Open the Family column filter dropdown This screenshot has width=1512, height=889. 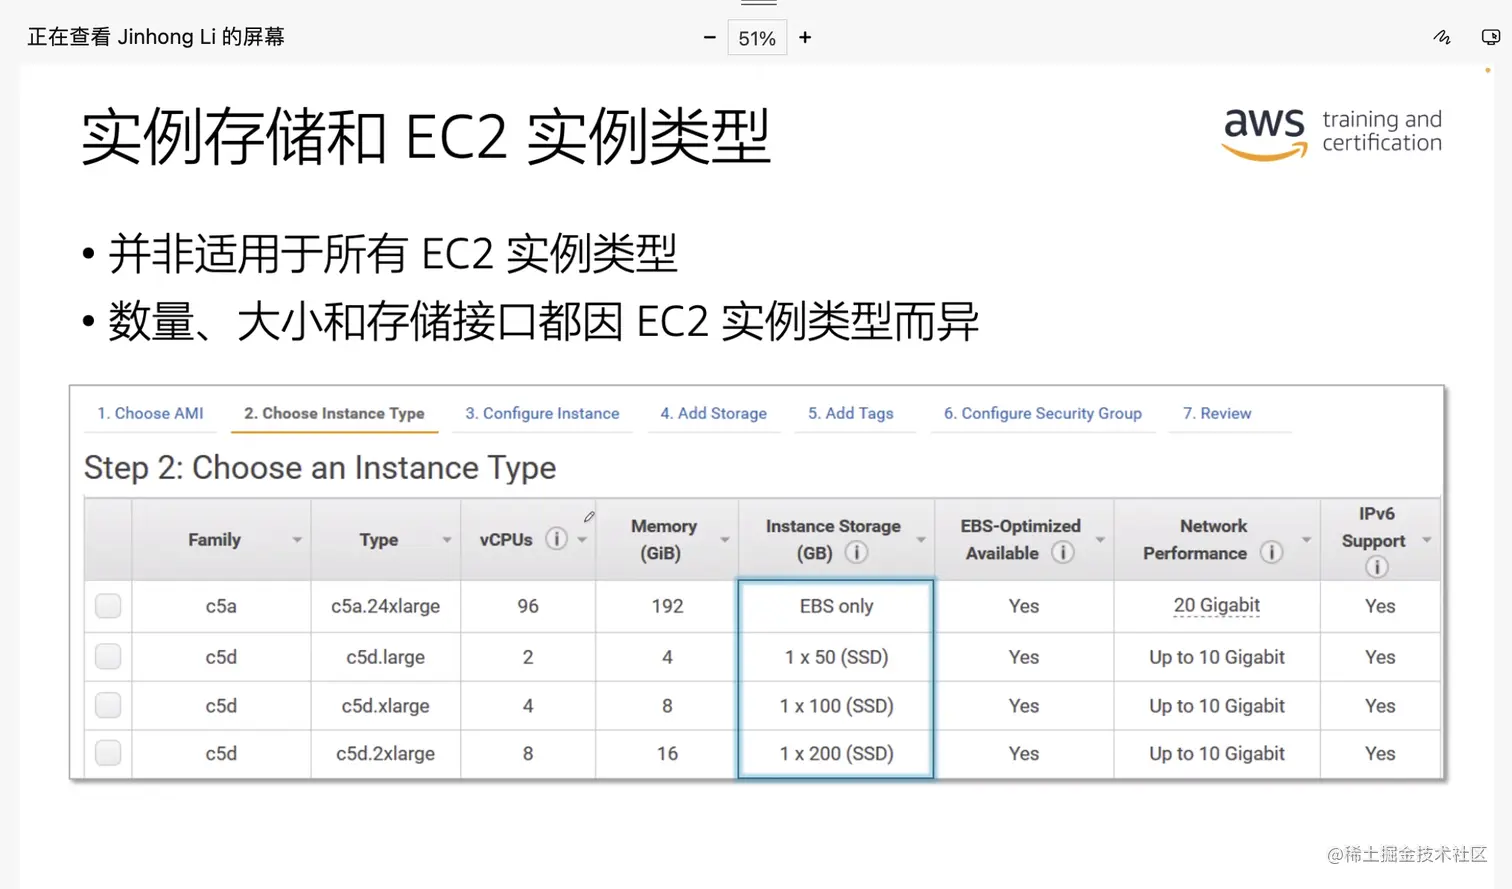pyautogui.click(x=297, y=540)
